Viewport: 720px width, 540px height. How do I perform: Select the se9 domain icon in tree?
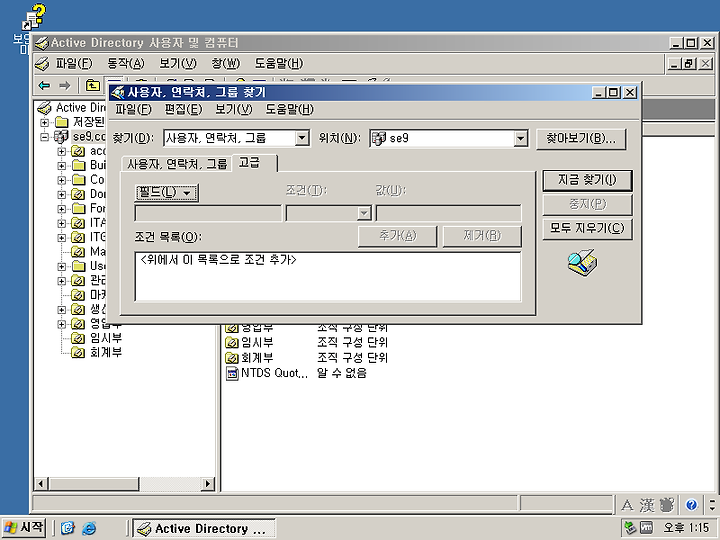61,136
